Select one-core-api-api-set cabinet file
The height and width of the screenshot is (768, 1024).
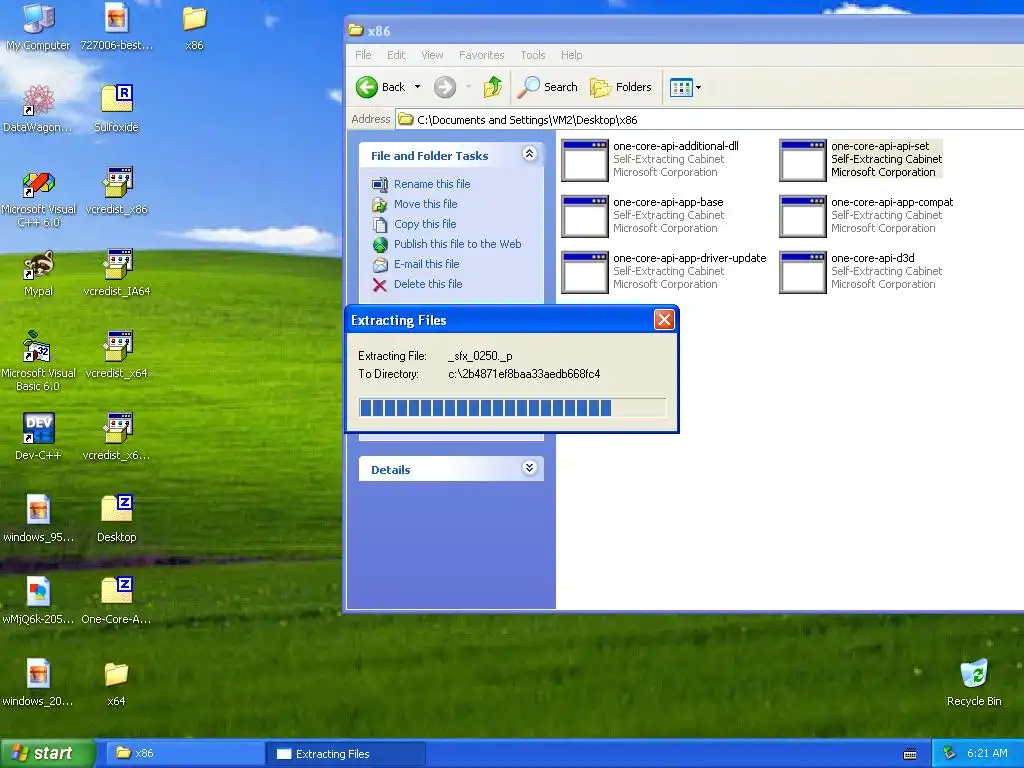point(861,159)
